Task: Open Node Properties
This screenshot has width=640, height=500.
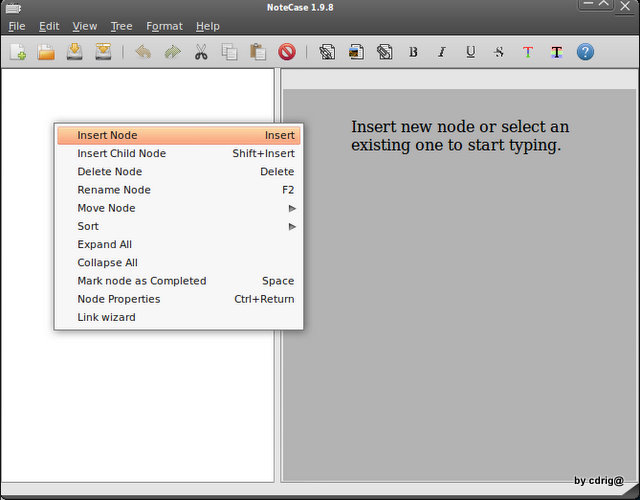Action: pos(179,299)
